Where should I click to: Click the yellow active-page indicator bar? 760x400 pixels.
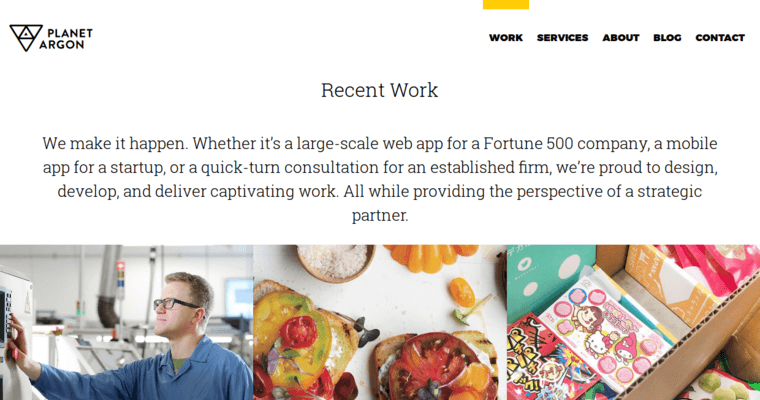506,4
